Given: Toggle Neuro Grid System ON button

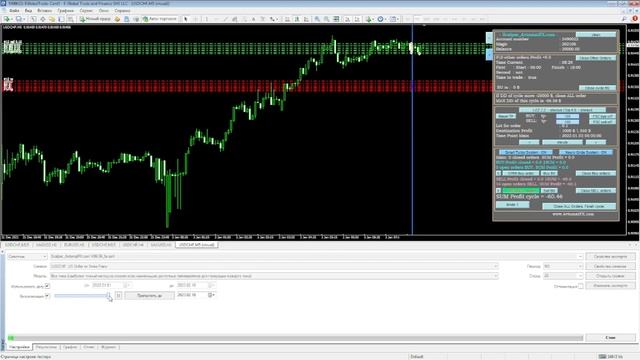Looking at the screenshot, I should [x=586, y=152].
